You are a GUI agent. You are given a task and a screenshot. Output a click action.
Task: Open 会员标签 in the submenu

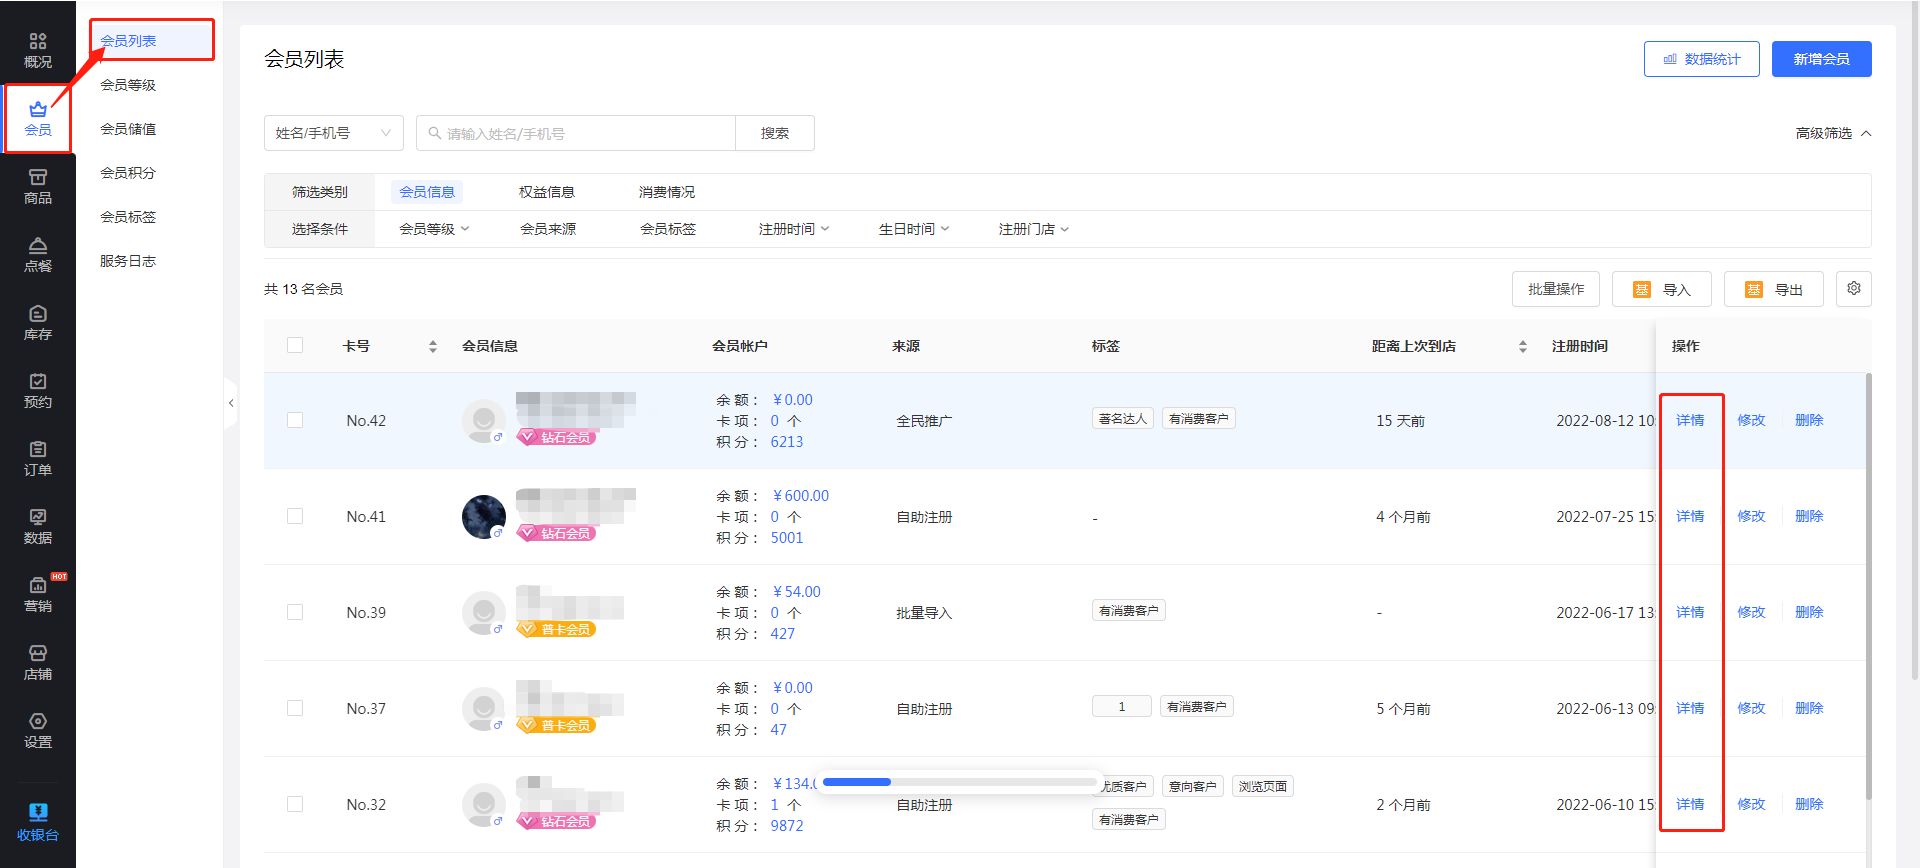(x=128, y=217)
